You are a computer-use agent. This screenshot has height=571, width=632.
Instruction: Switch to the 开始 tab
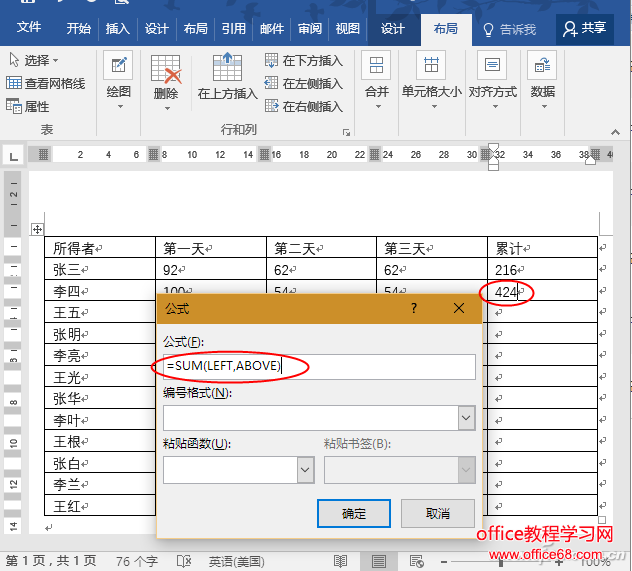(79, 28)
